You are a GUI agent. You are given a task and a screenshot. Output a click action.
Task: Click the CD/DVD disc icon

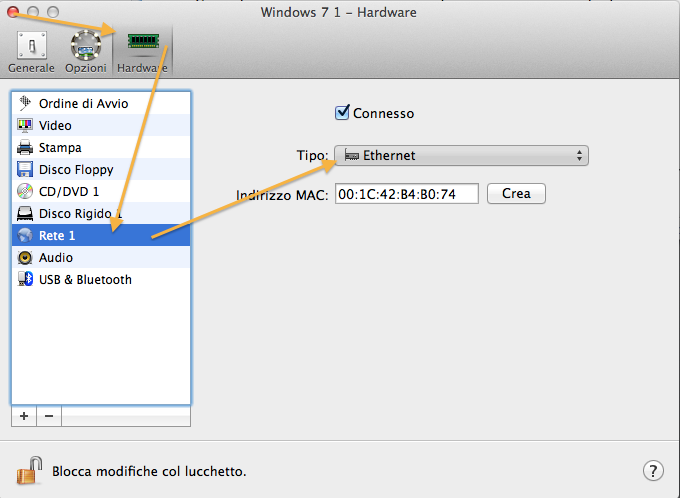(x=25, y=191)
